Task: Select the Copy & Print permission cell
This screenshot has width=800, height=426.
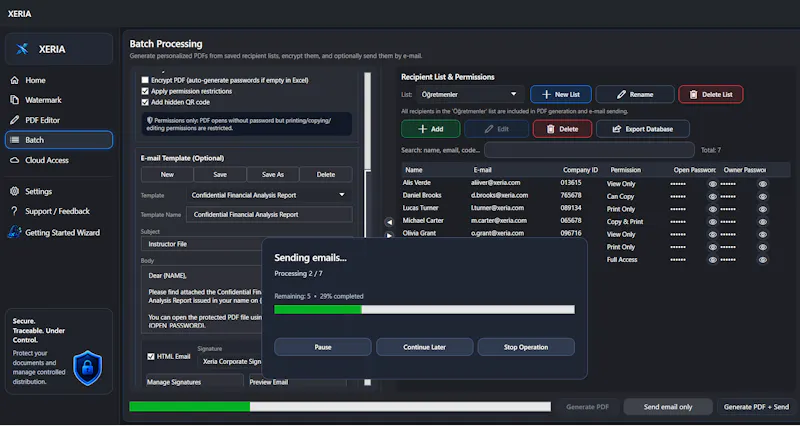Action: coord(625,222)
